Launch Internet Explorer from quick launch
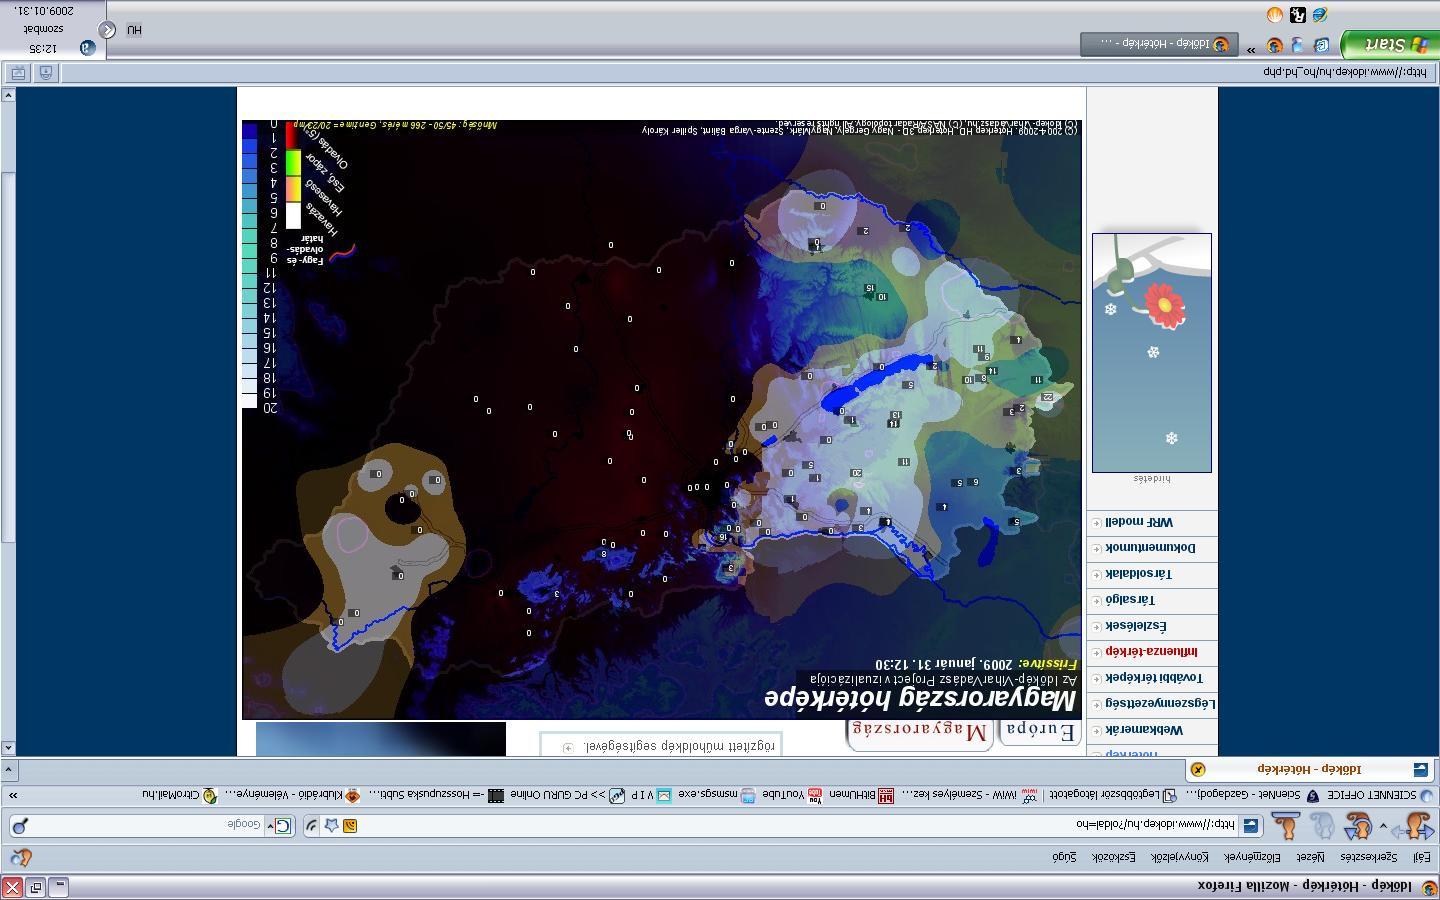The image size is (1440, 900). (x=1320, y=15)
